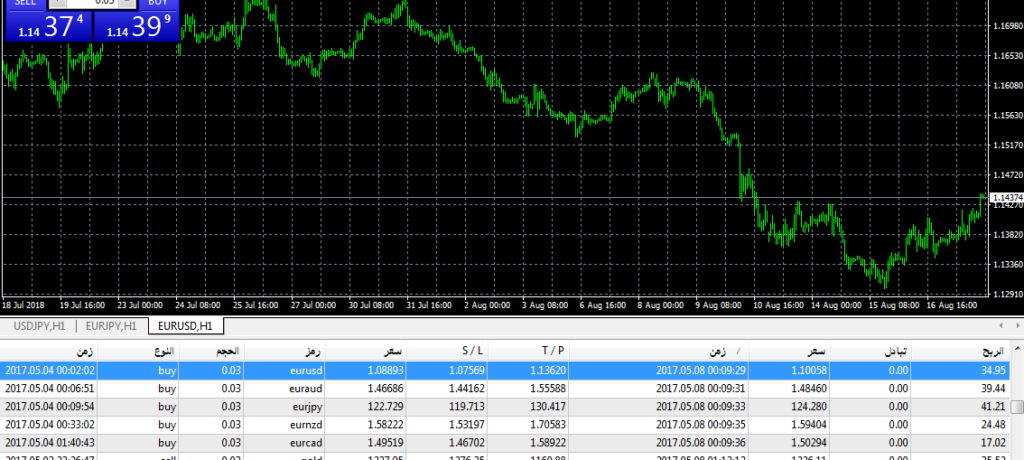Image resolution: width=1024 pixels, height=460 pixels.
Task: Click the volume decrease arrow beside SELL
Action: (55, 3)
